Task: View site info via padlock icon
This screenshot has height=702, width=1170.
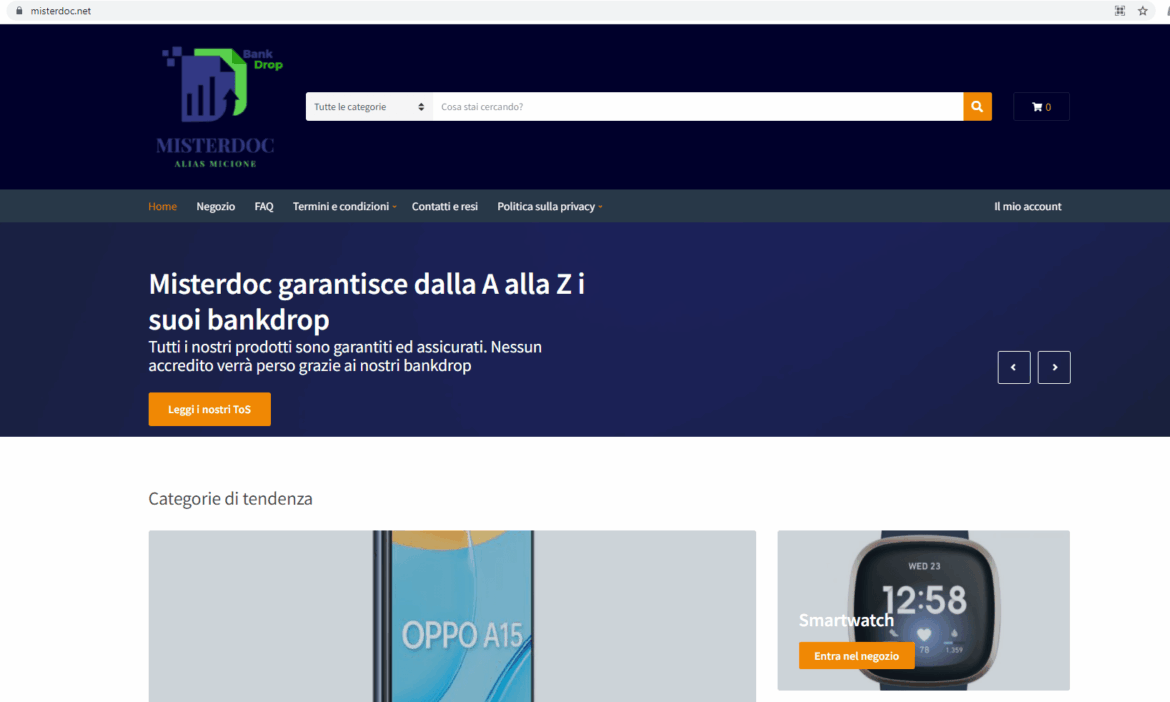Action: pos(18,11)
